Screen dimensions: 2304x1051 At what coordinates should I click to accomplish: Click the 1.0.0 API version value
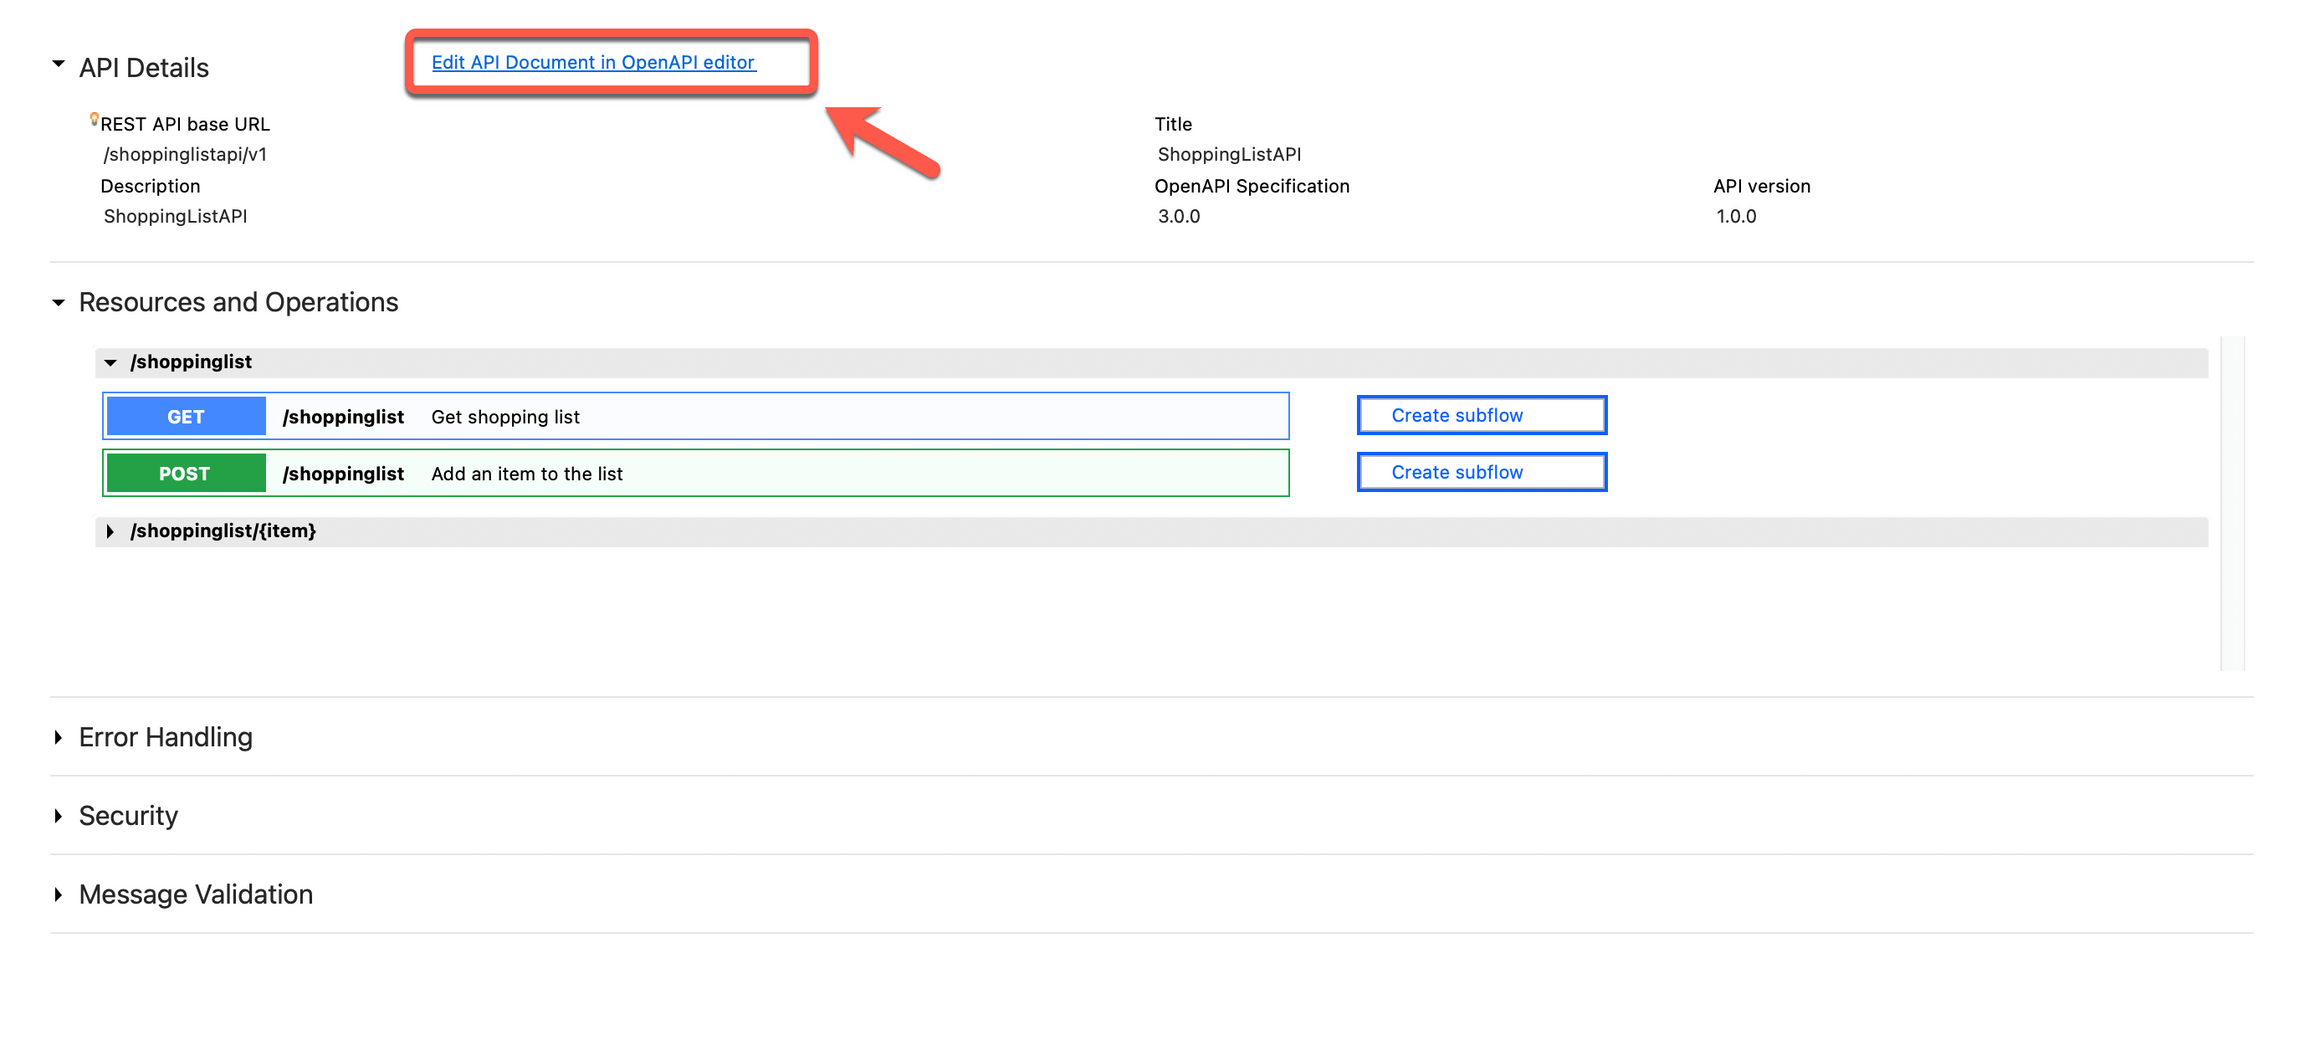pyautogui.click(x=1736, y=216)
